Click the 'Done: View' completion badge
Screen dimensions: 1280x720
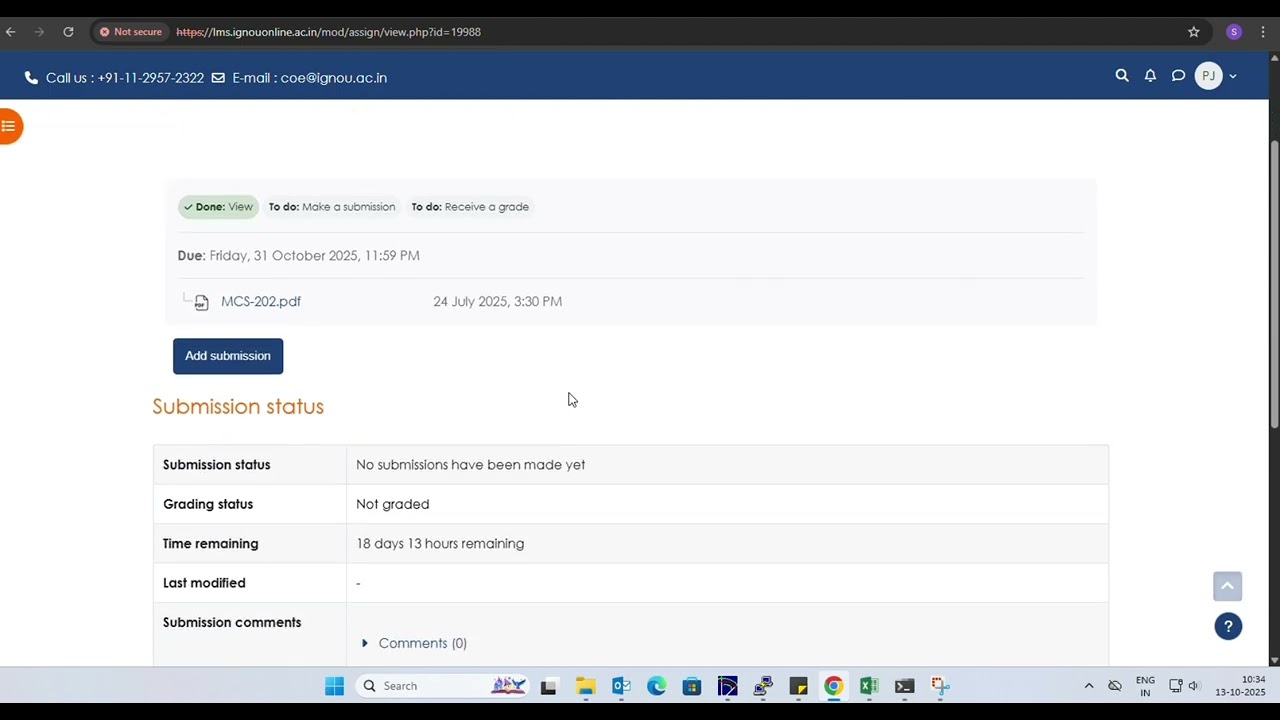(218, 207)
